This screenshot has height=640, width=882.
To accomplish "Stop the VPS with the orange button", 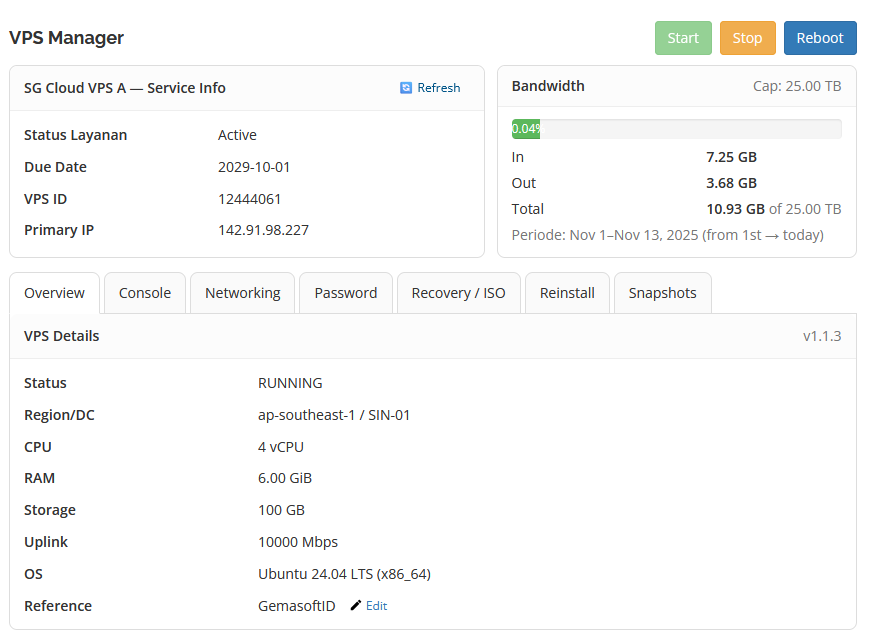I will pyautogui.click(x=747, y=38).
